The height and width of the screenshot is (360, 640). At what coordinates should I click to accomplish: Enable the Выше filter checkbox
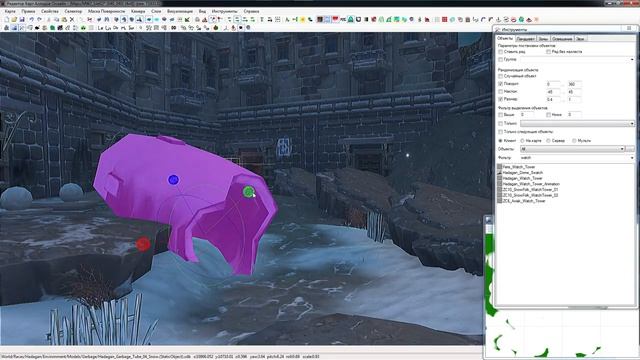(500, 115)
